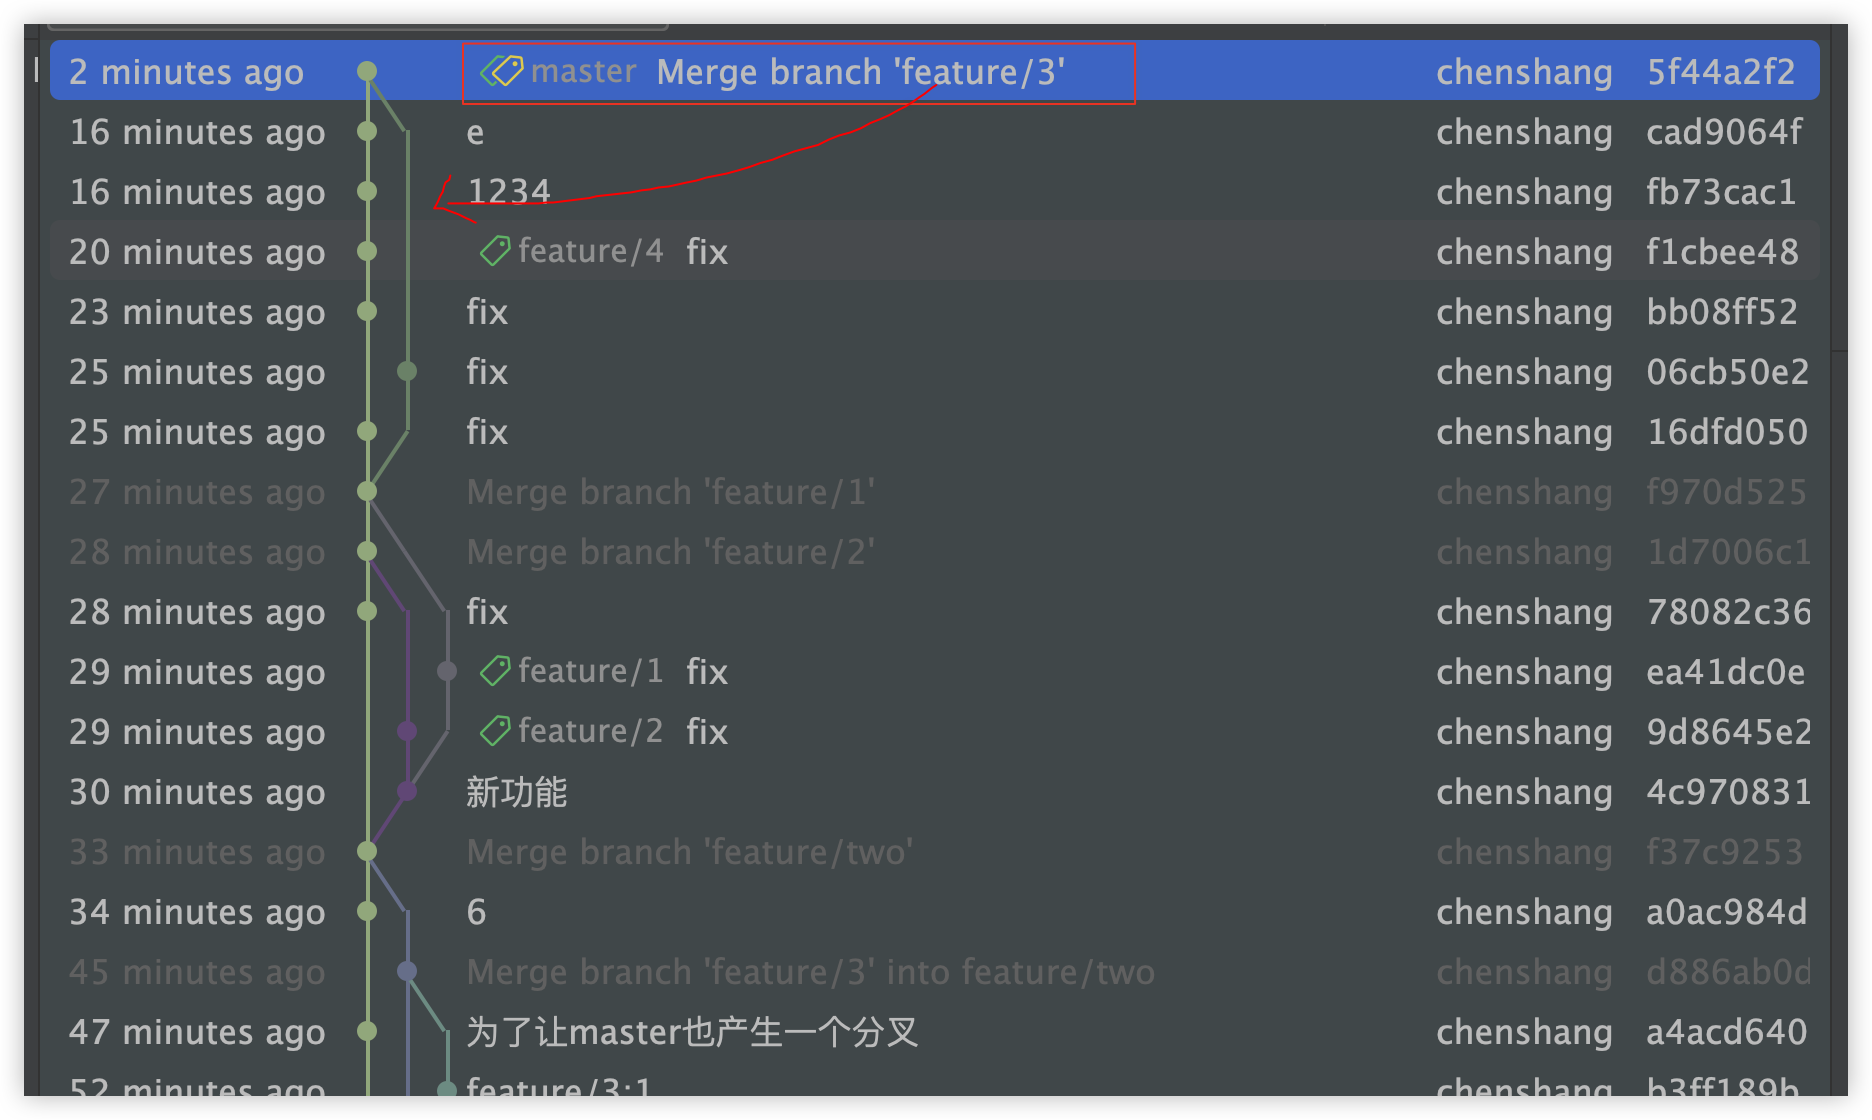Click the feature/4 branch tag icon
1872x1120 pixels.
tap(495, 251)
